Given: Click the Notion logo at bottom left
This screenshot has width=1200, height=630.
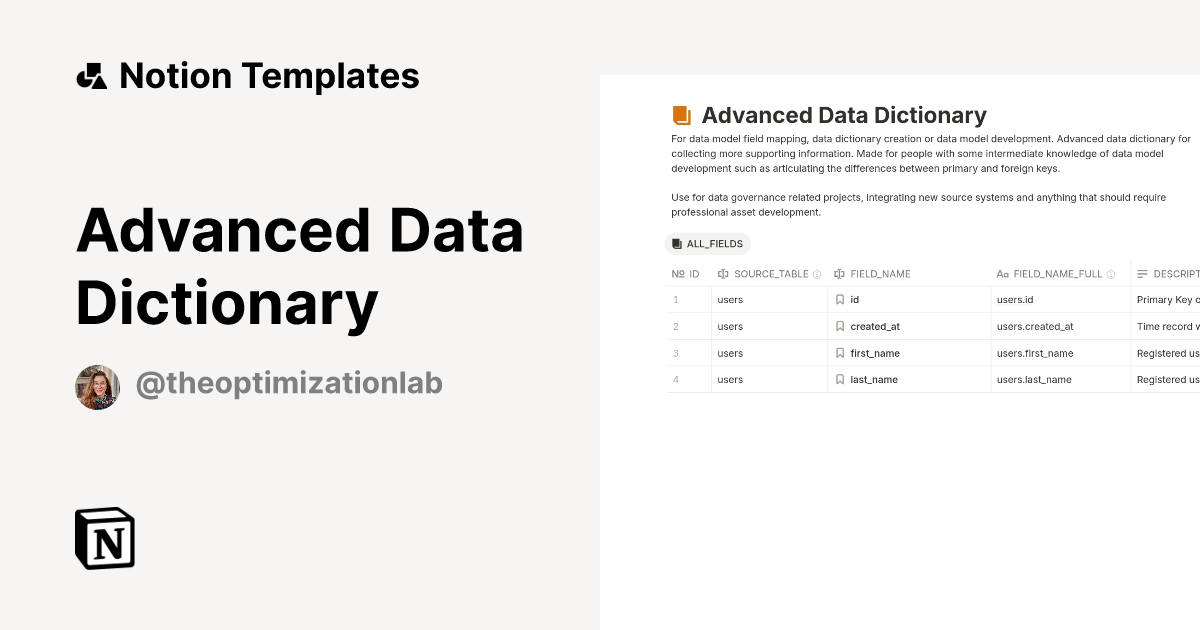Looking at the screenshot, I should 104,538.
